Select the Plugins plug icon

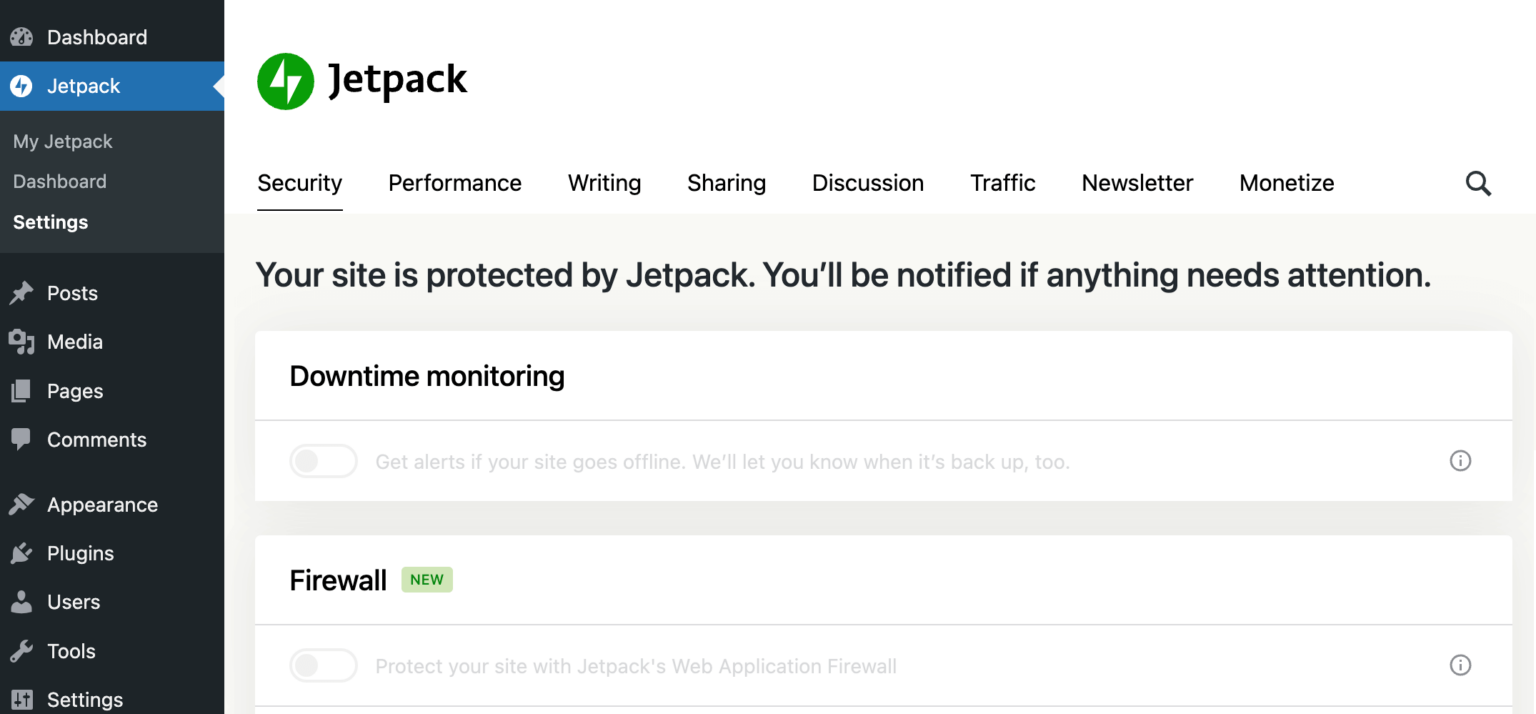[x=22, y=553]
